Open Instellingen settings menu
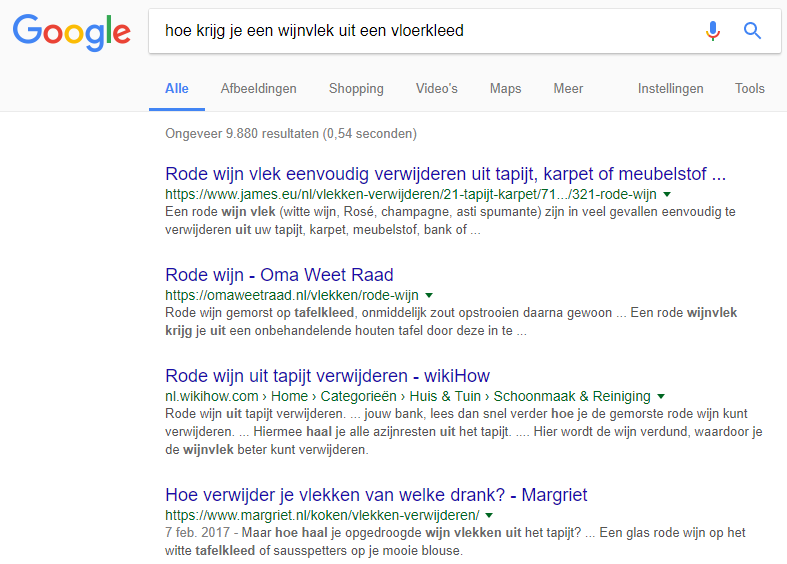The height and width of the screenshot is (564, 787). coord(671,89)
